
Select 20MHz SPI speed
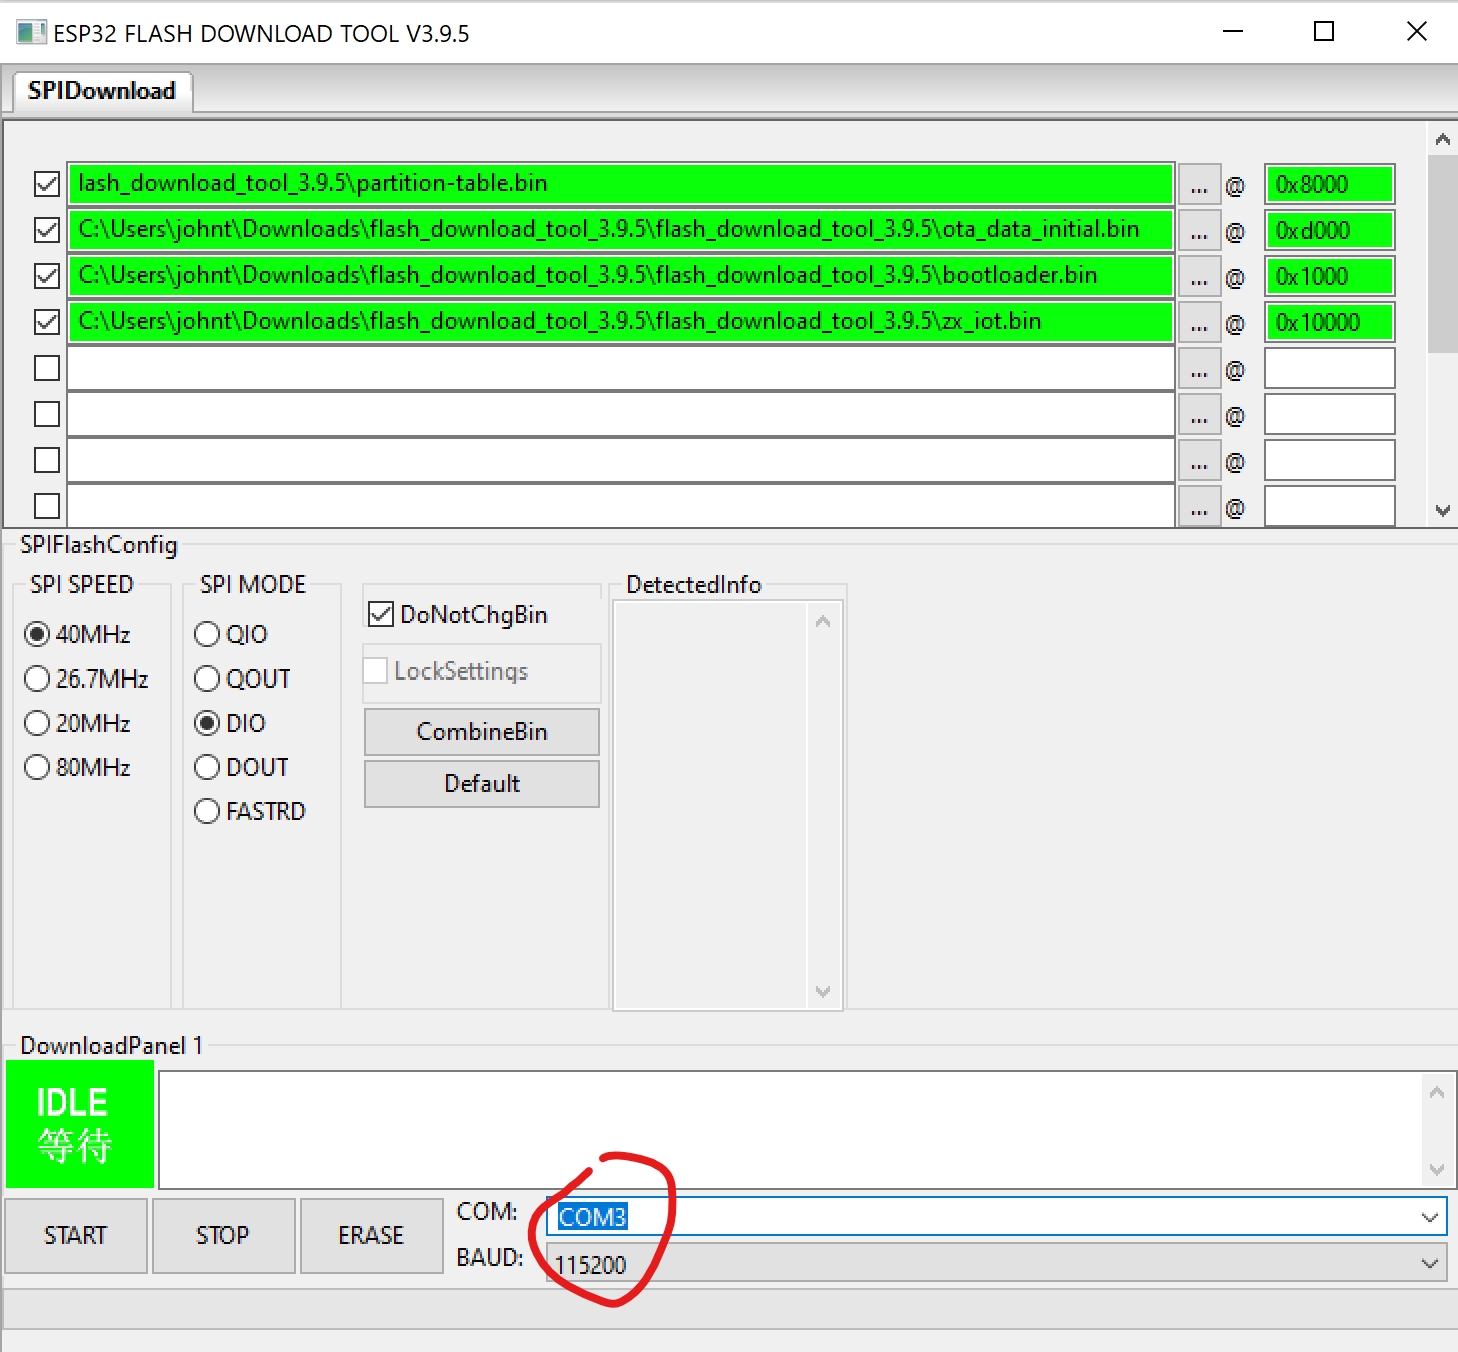click(37, 723)
